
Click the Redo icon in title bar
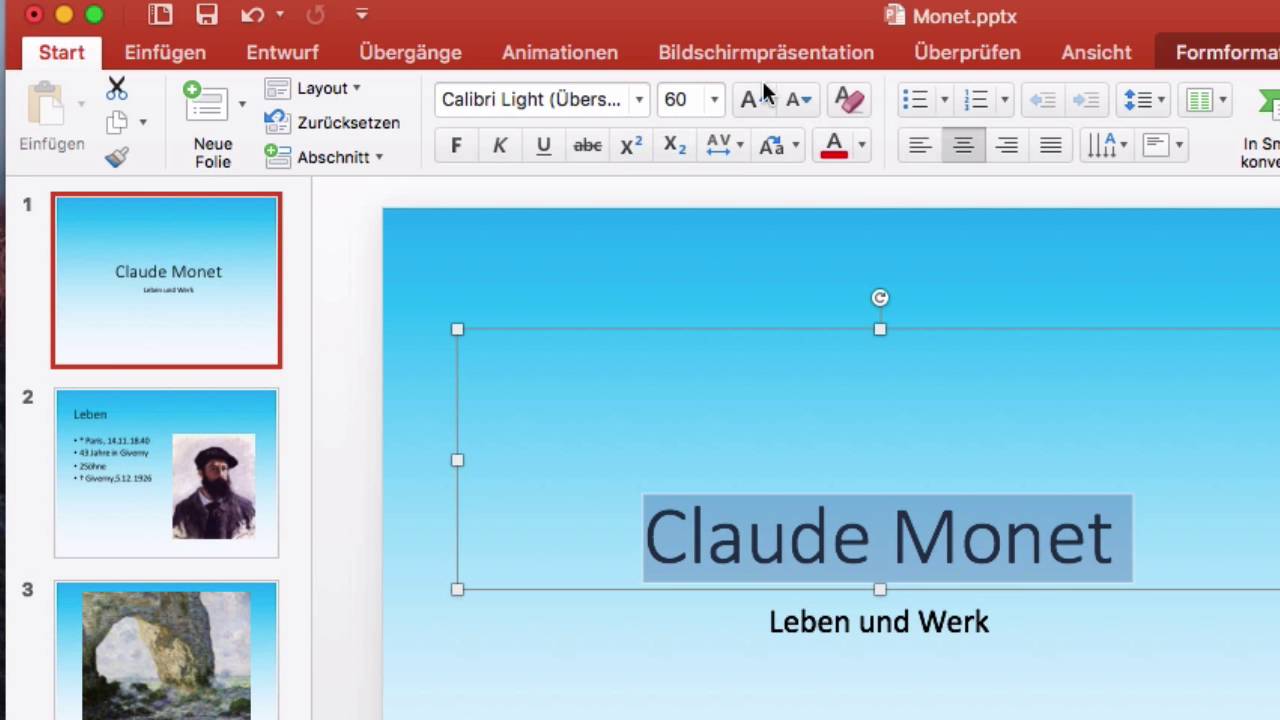315,15
